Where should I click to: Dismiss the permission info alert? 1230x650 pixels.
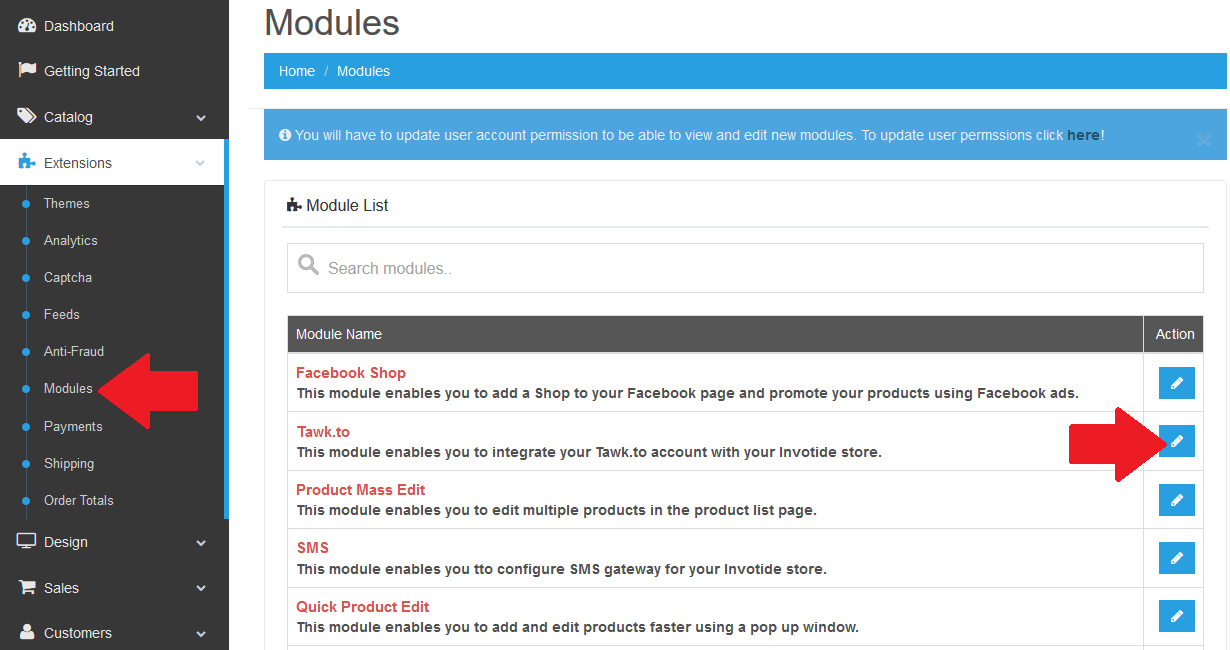tap(1204, 140)
